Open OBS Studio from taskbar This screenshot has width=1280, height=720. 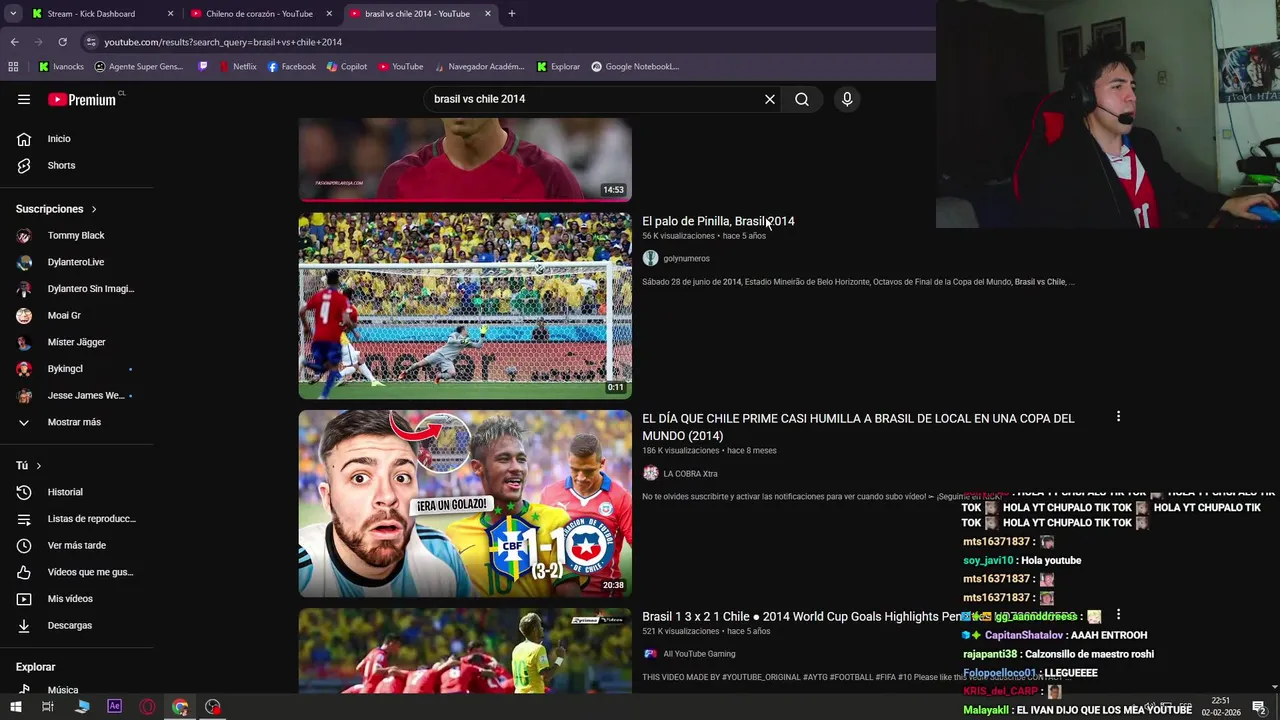(213, 707)
